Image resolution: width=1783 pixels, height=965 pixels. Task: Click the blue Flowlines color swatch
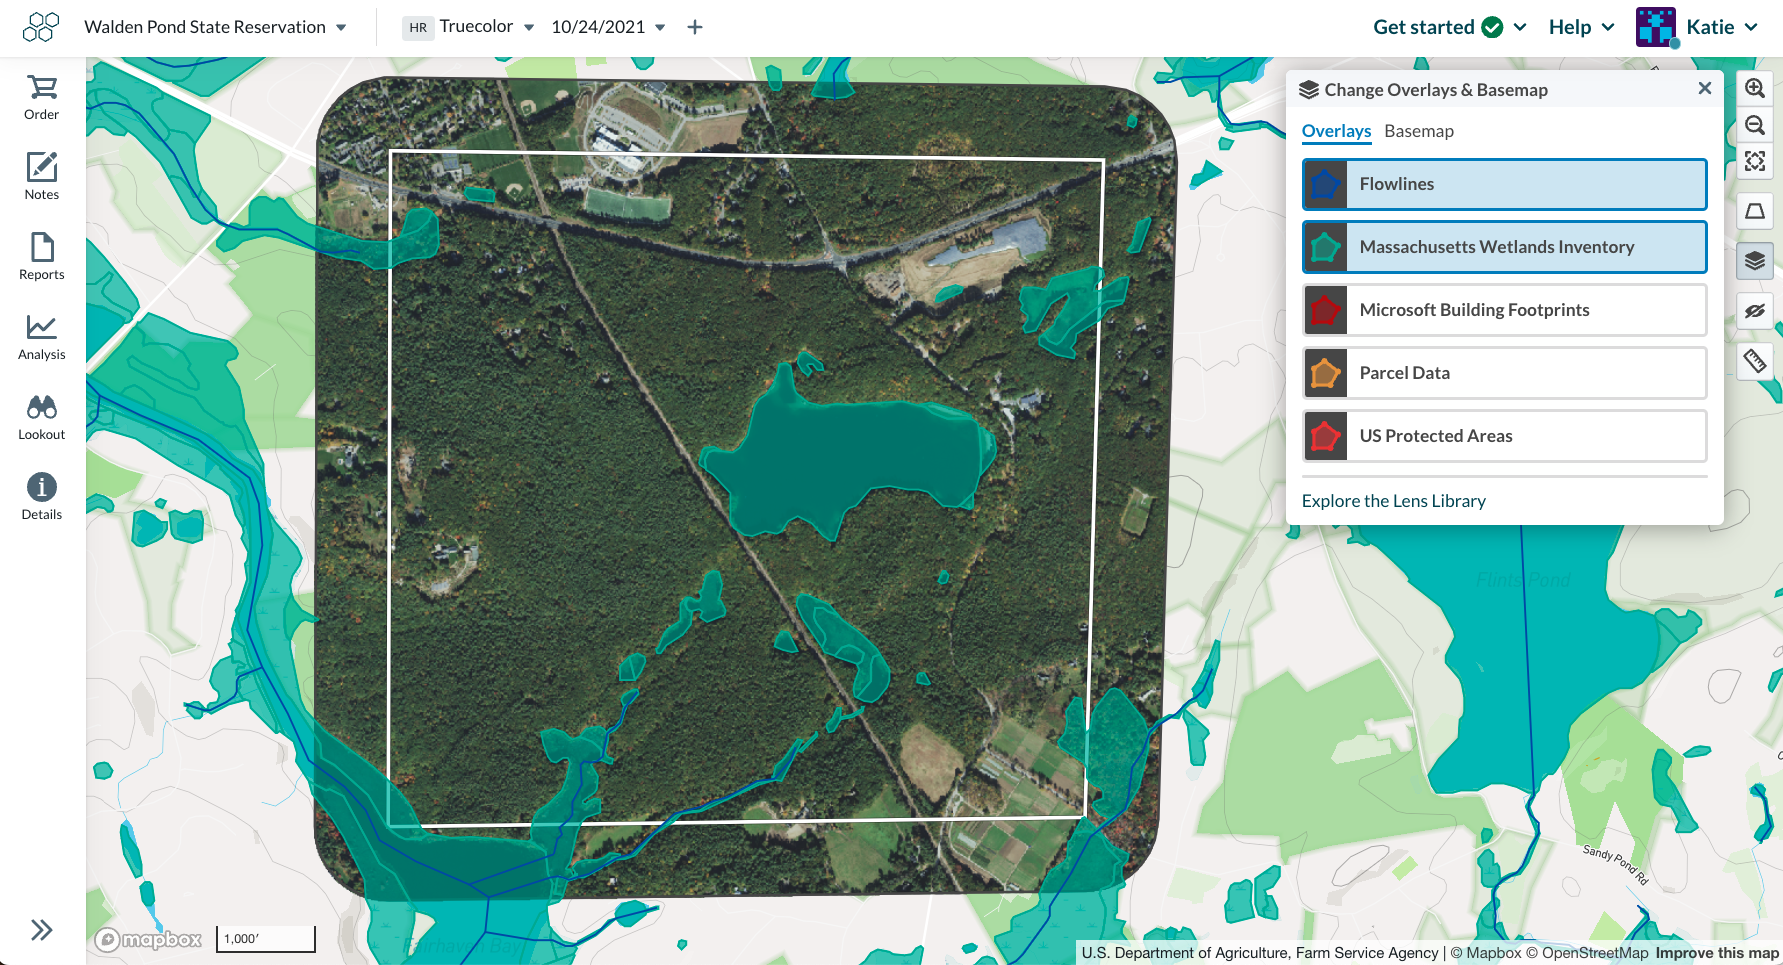pos(1325,184)
